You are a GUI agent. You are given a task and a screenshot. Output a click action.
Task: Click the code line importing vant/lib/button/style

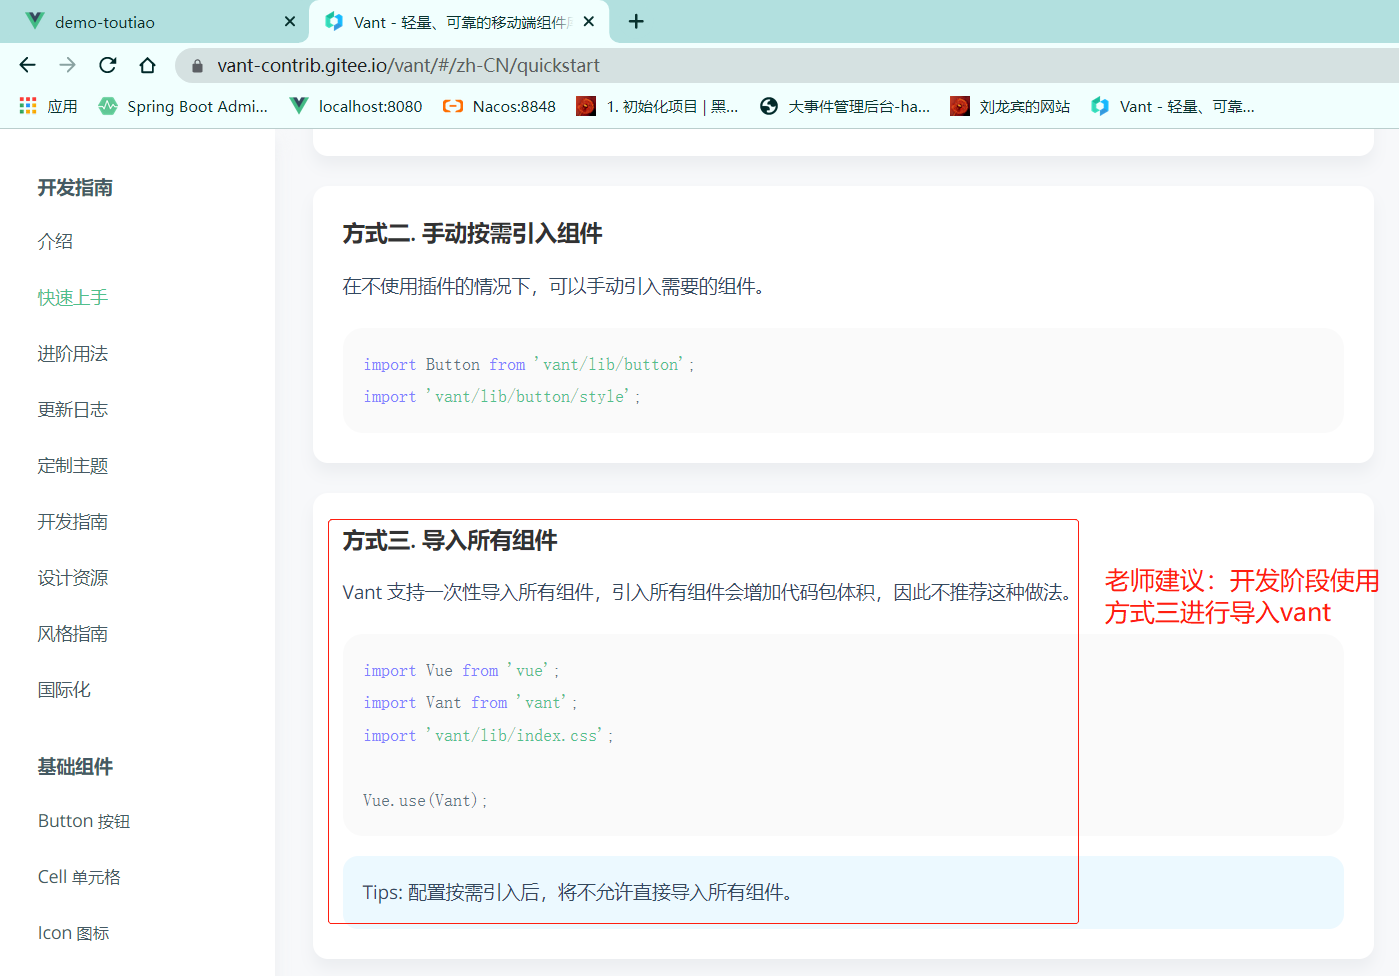(501, 397)
